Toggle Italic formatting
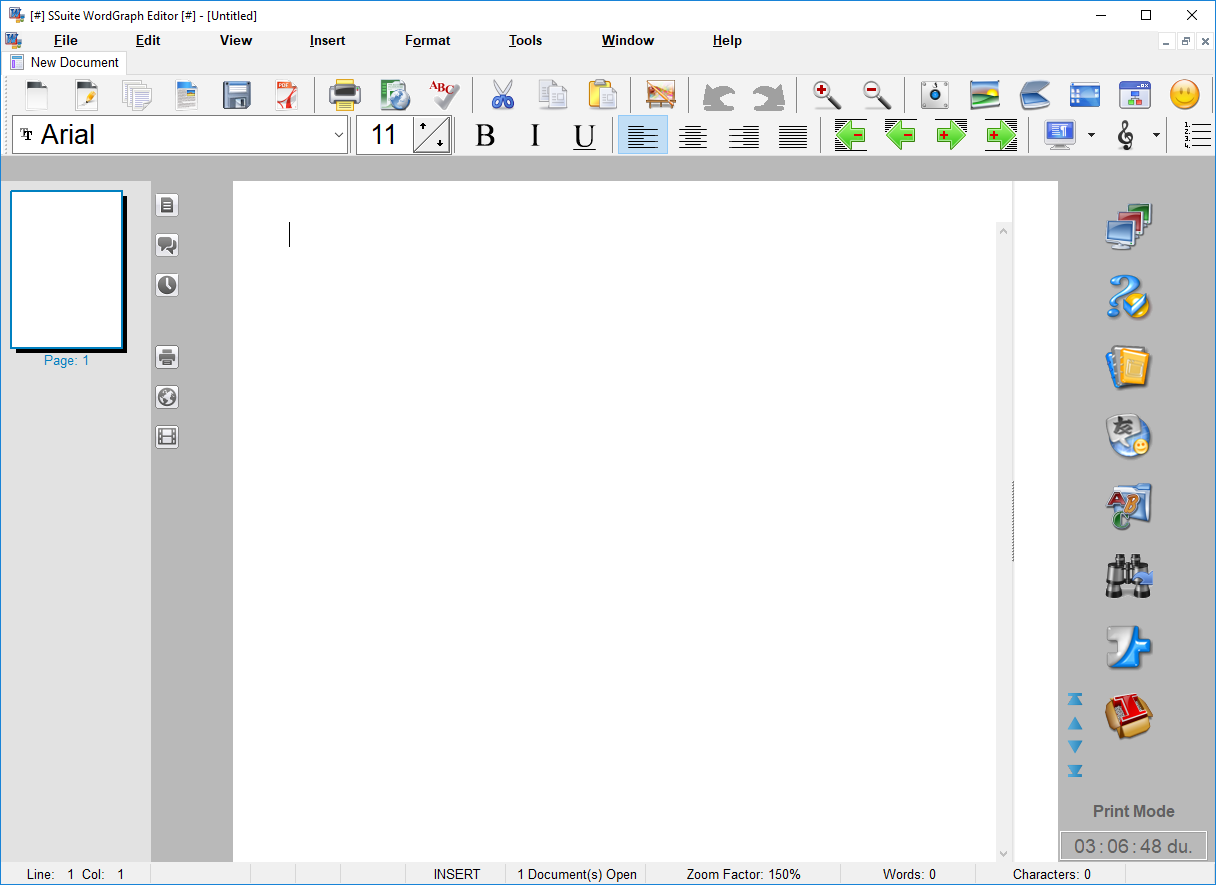This screenshot has height=885, width=1216. coord(535,135)
